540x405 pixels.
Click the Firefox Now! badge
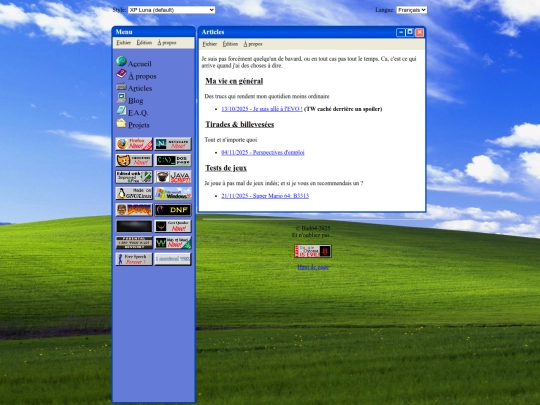134,144
